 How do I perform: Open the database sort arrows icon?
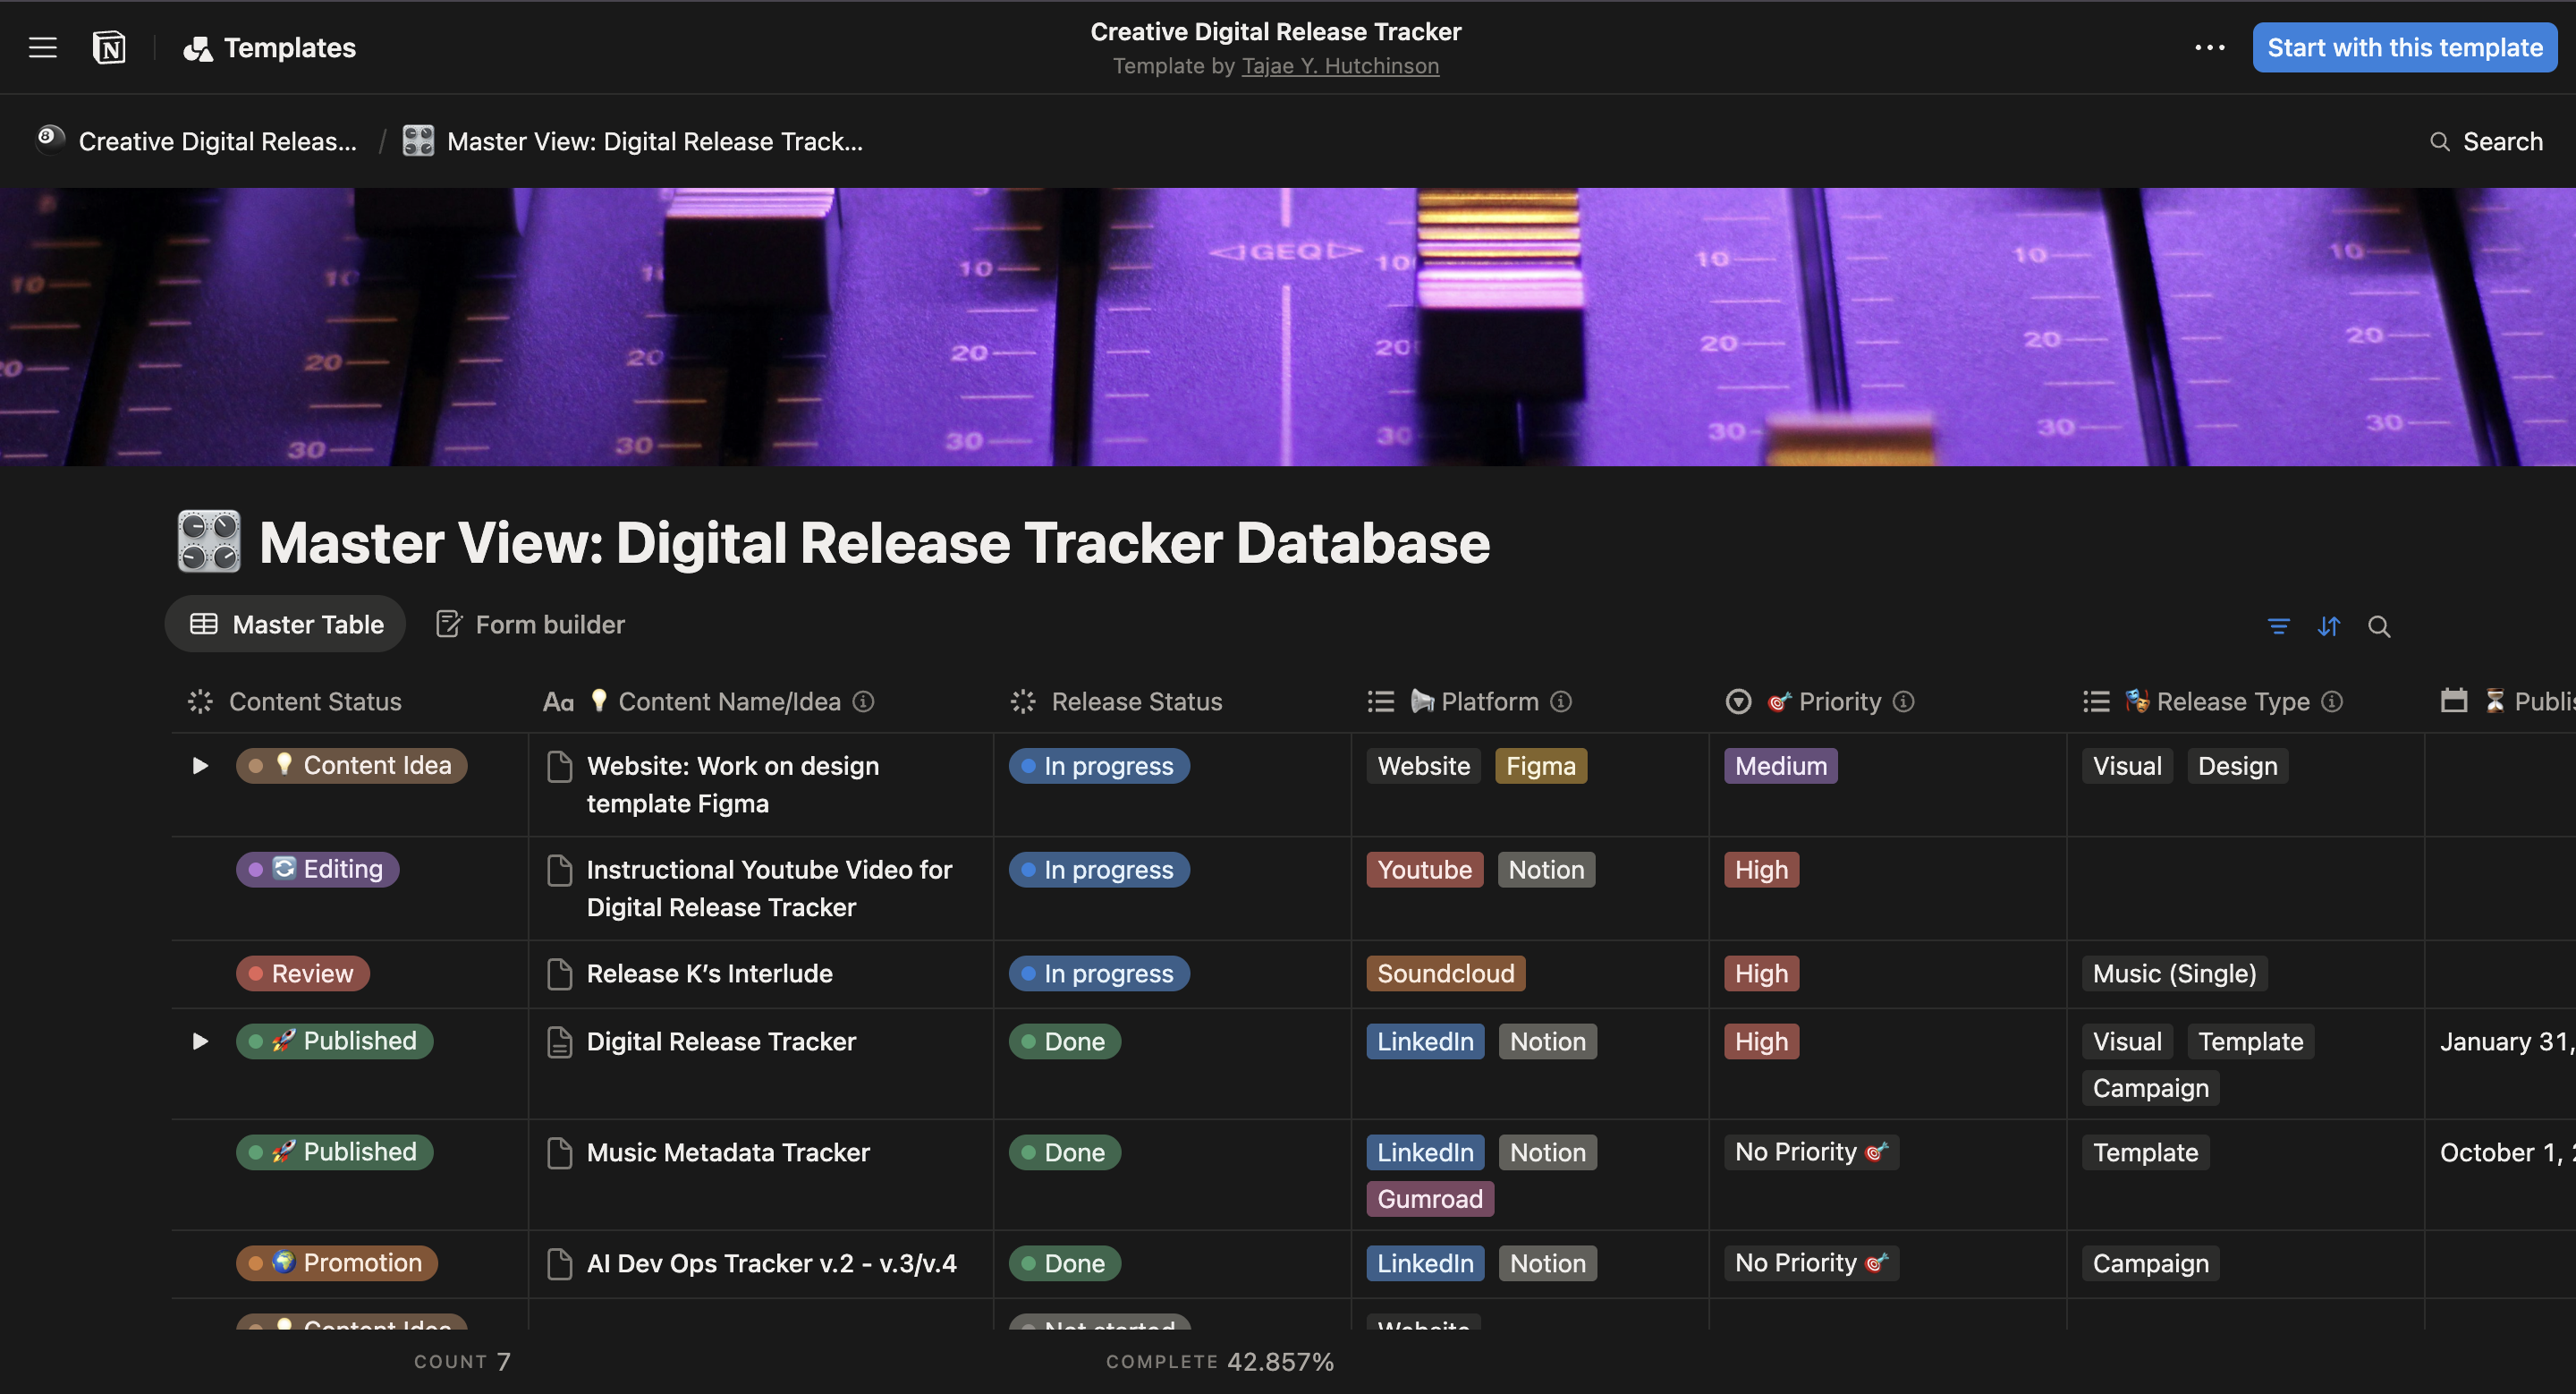(2329, 626)
